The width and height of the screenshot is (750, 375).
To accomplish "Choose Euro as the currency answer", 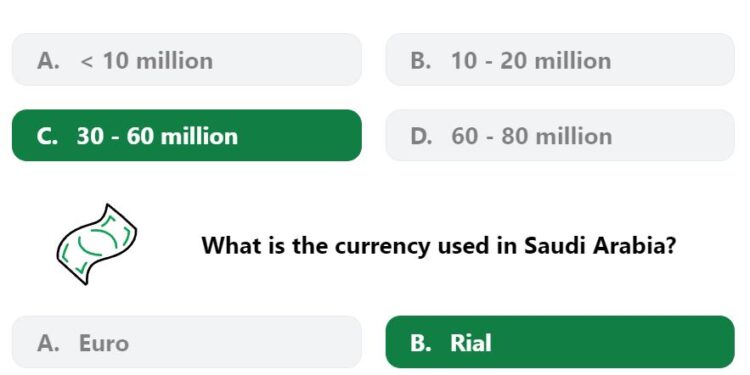I will click(x=187, y=342).
